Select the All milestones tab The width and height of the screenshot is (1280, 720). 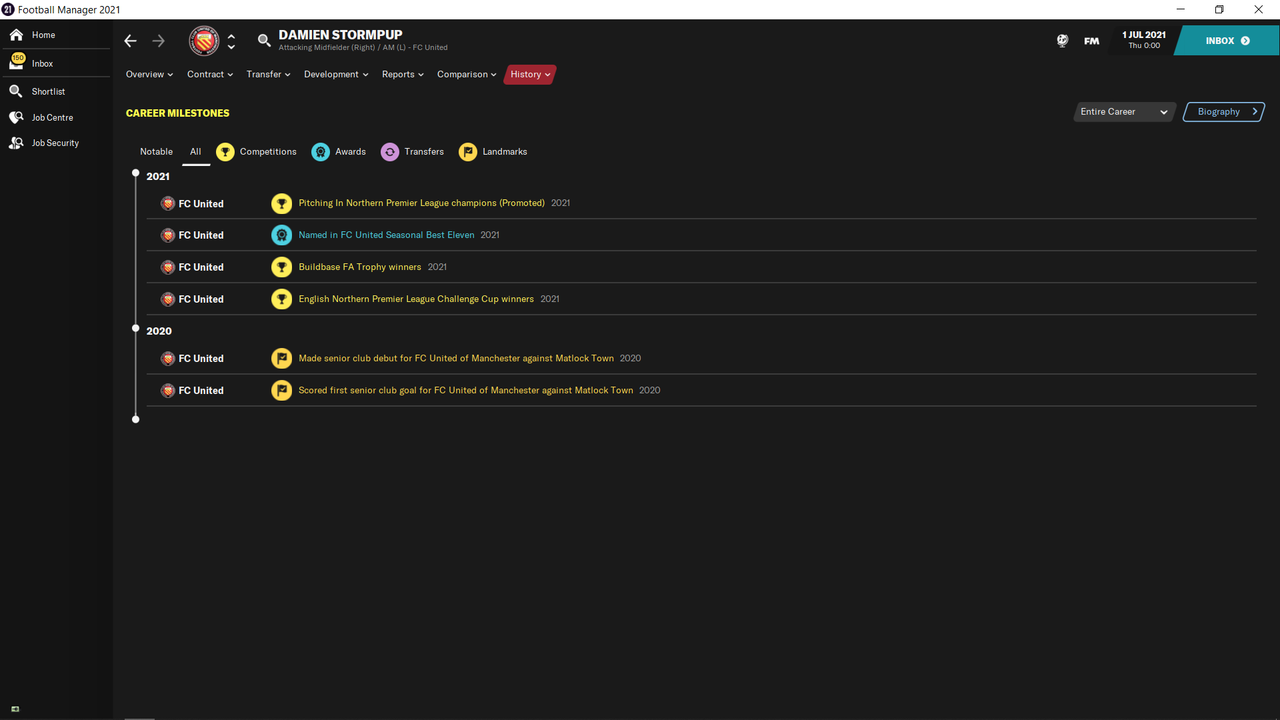[195, 152]
